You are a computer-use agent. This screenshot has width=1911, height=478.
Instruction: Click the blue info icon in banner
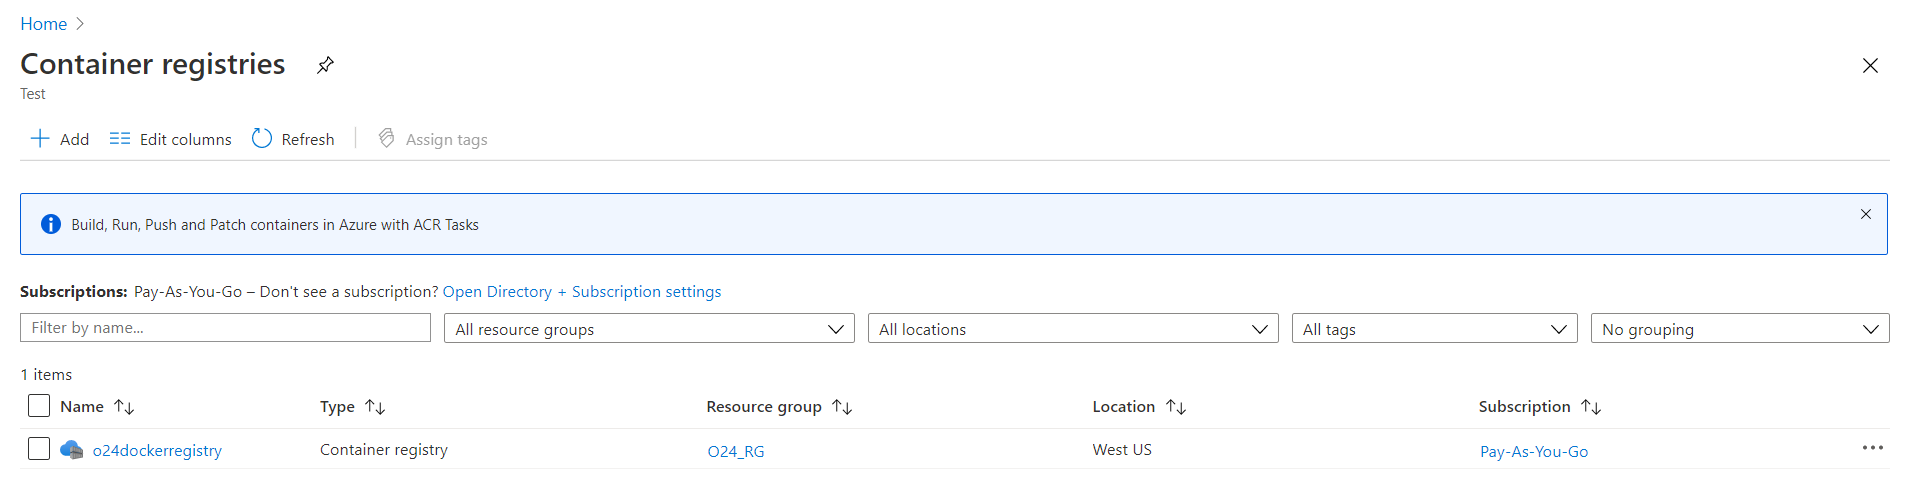51,225
